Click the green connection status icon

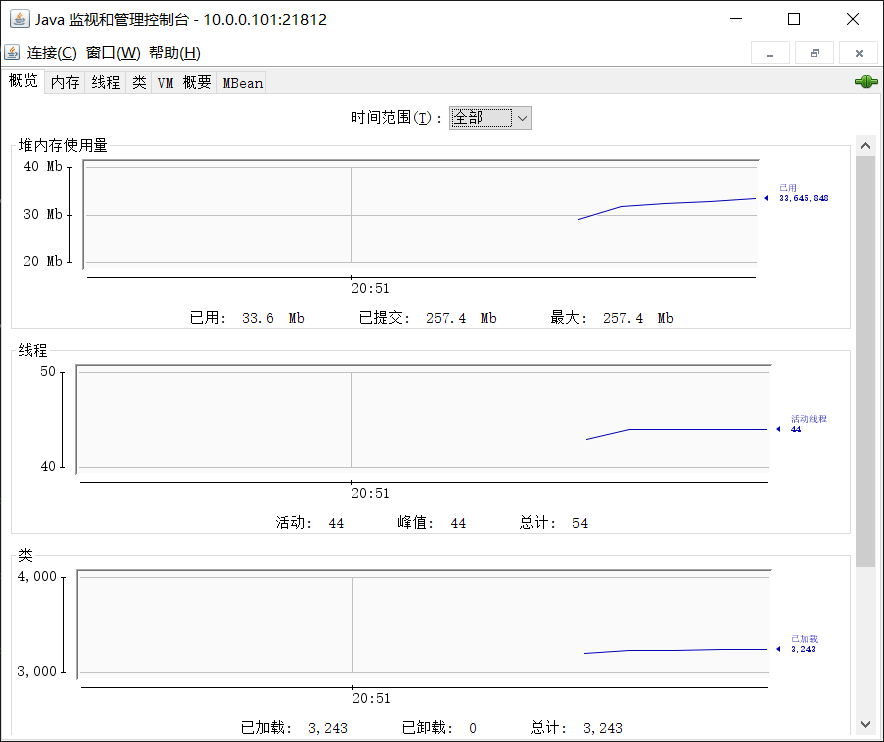(866, 82)
